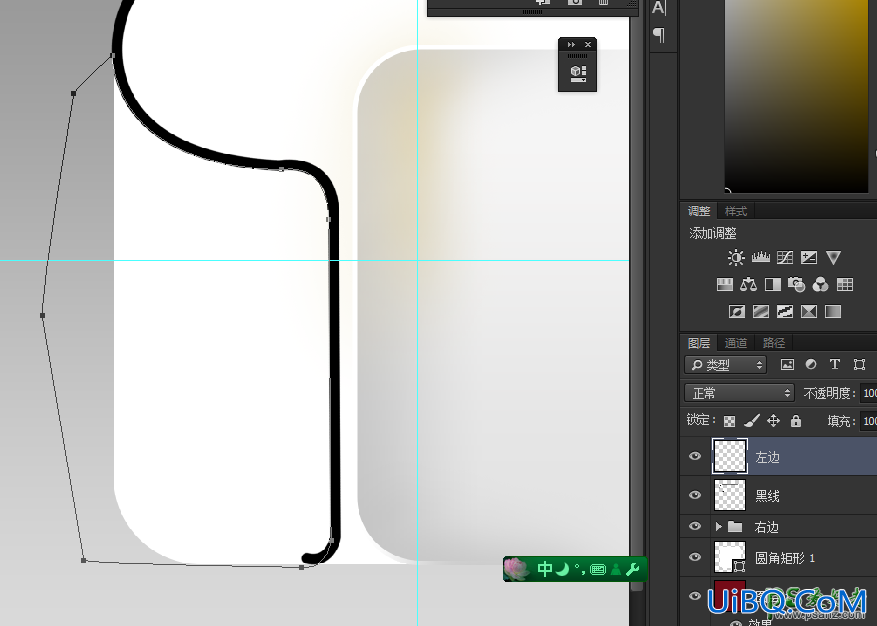Filter layers by pixel layers
Viewport: 877px width, 626px height.
(x=787, y=365)
